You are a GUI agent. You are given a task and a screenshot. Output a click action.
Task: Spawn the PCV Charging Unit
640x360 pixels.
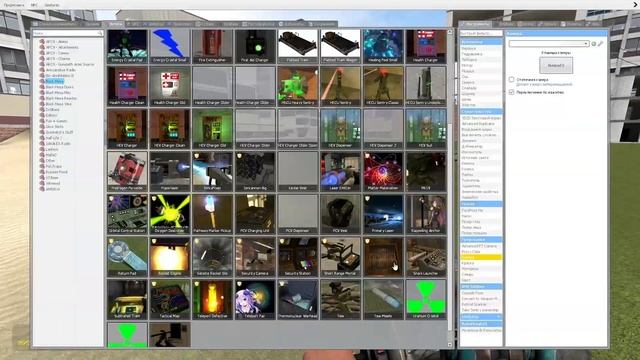[255, 214]
